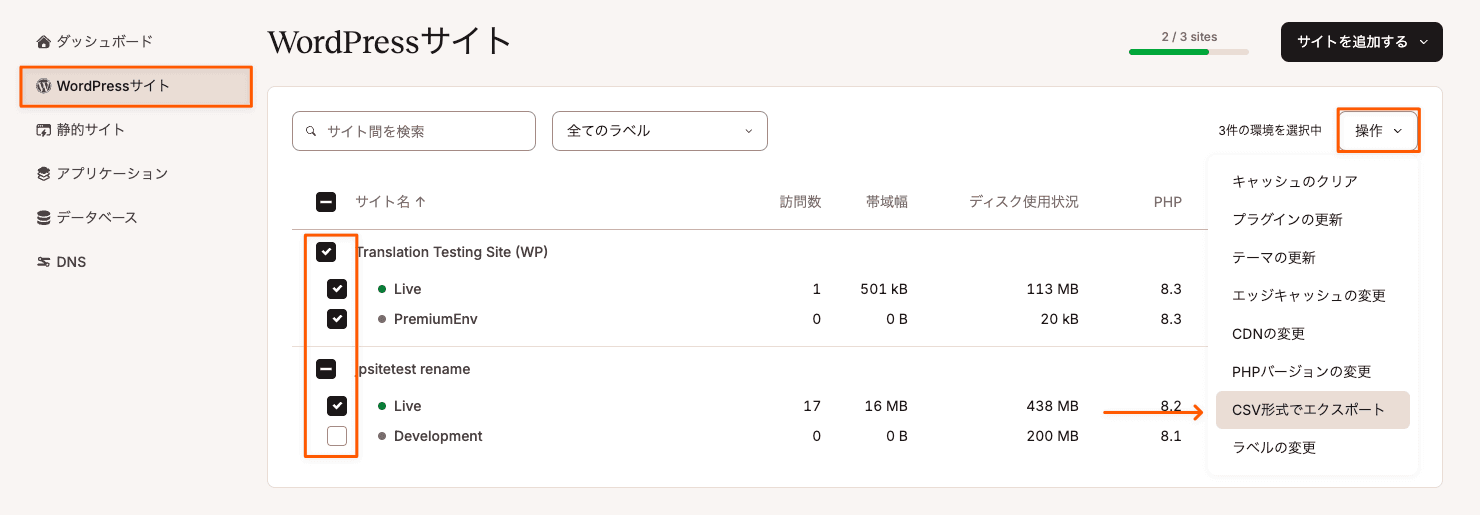Open the PremiumEnv environment
The image size is (1480, 515).
click(x=436, y=319)
